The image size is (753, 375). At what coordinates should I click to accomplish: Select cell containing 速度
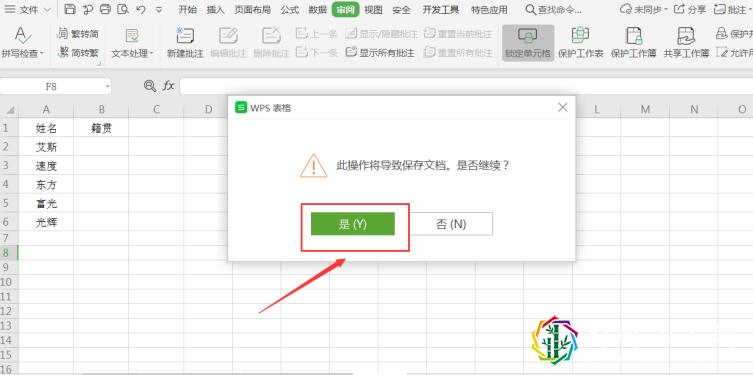pos(46,166)
